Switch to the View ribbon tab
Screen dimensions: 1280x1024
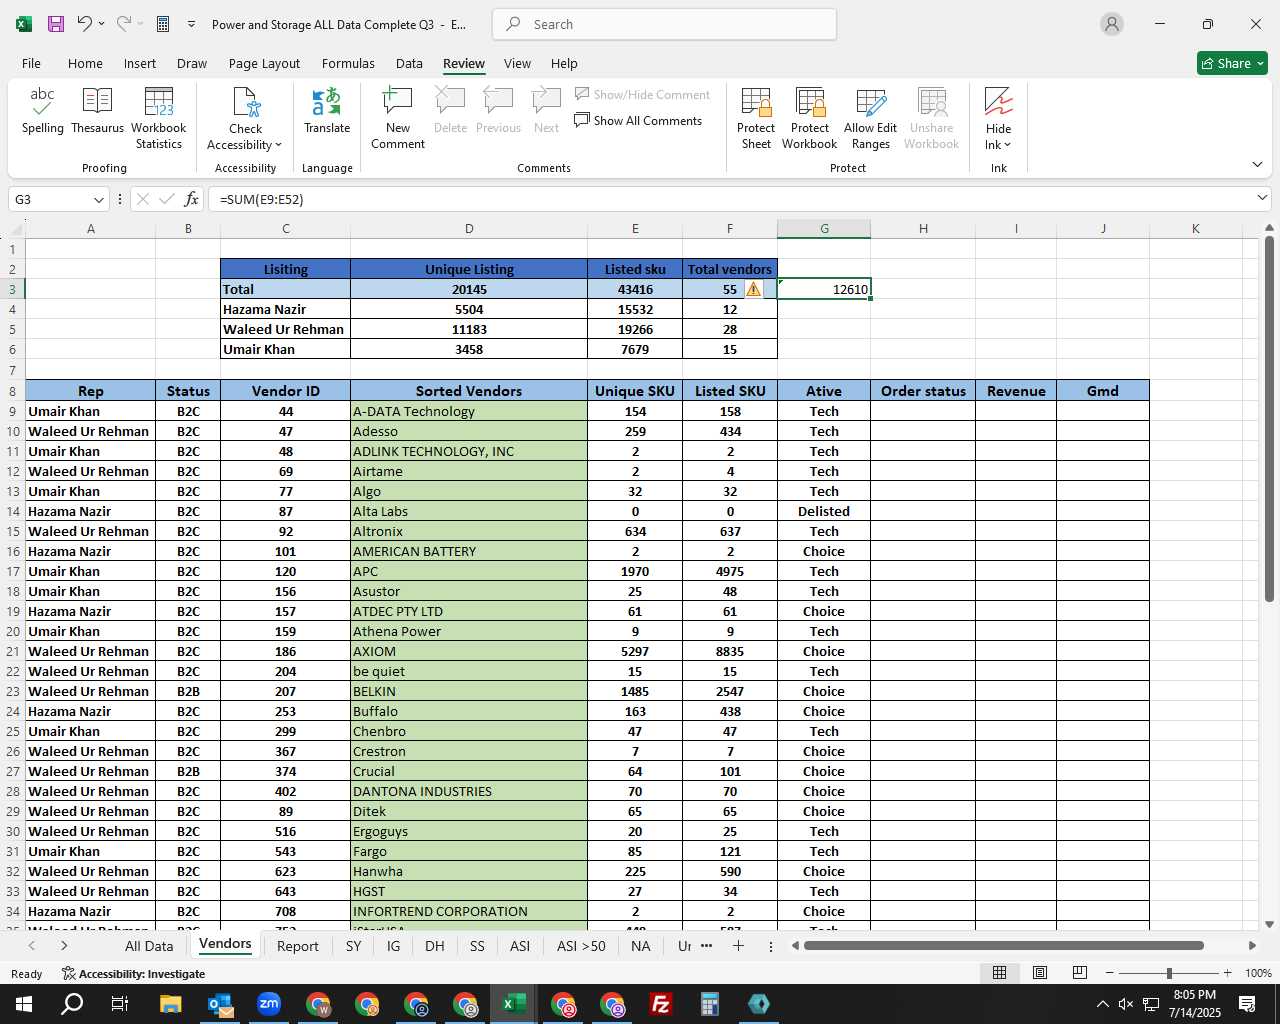tap(517, 63)
